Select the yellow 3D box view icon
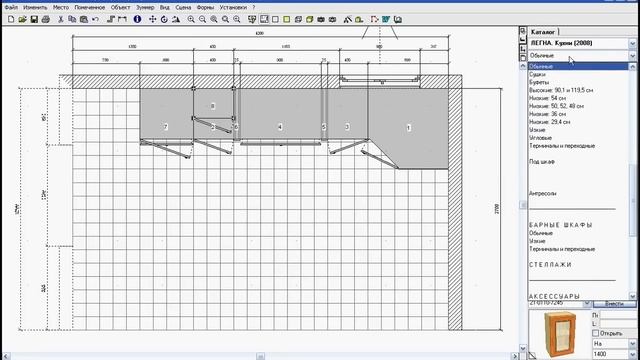 [309, 19]
